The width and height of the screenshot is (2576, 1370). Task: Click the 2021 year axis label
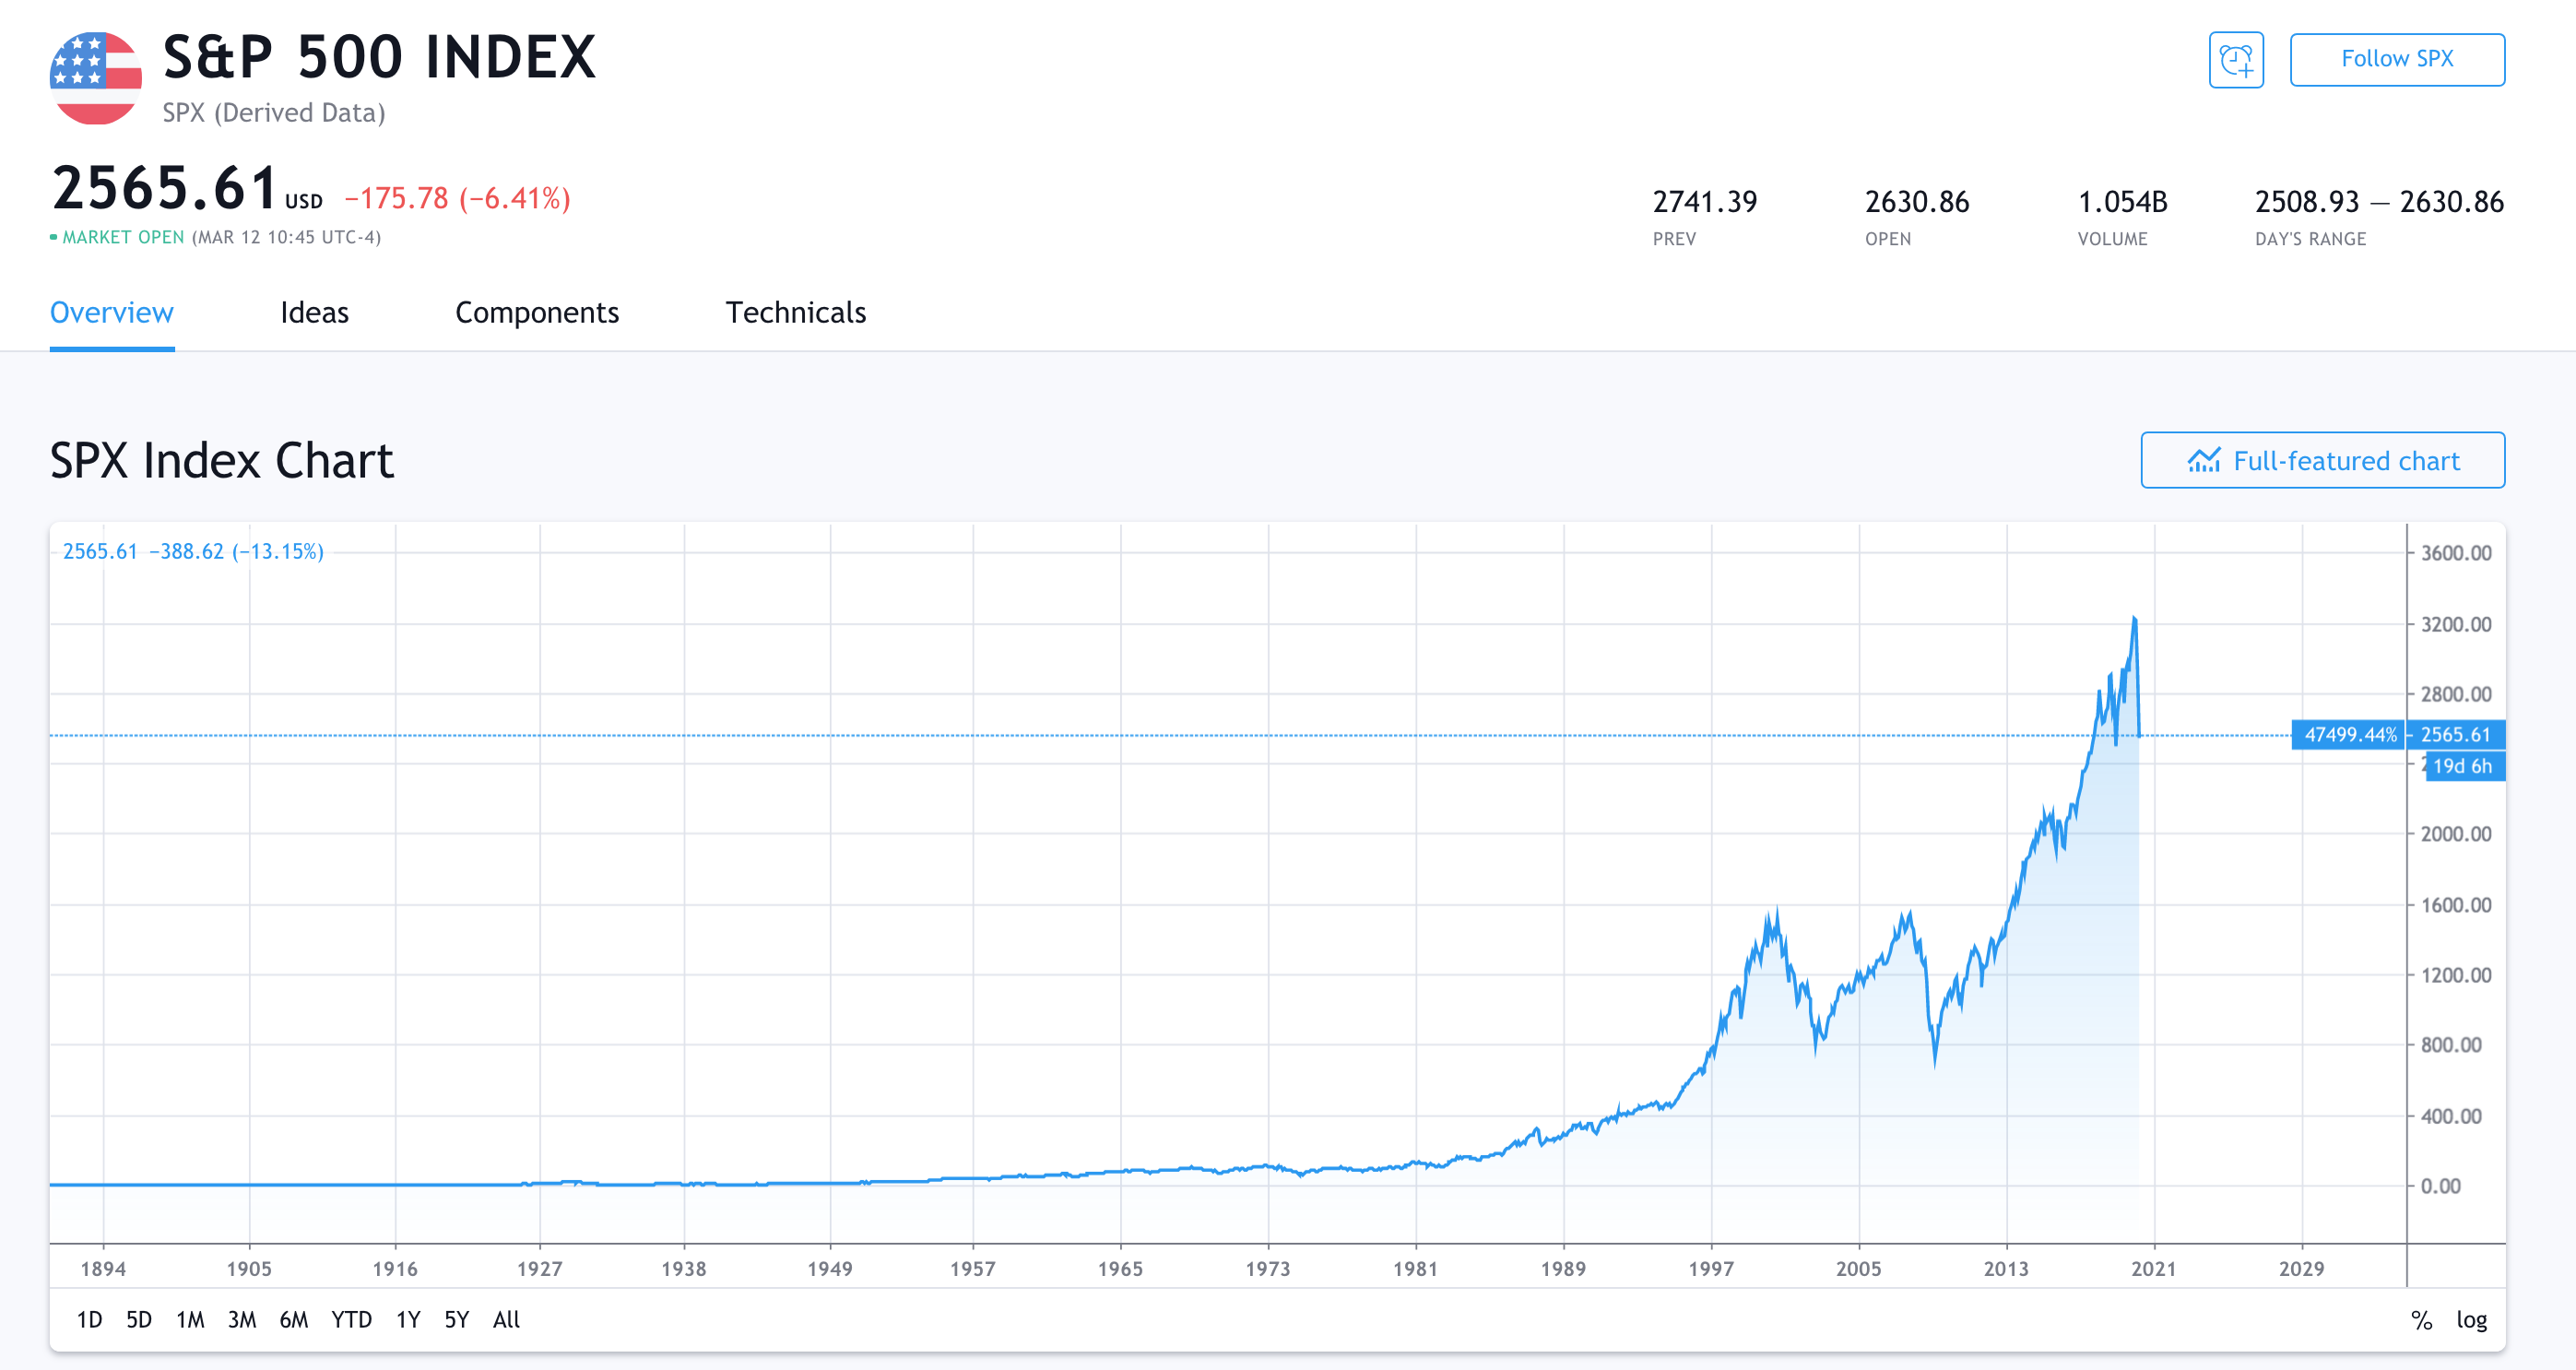[x=2153, y=1268]
